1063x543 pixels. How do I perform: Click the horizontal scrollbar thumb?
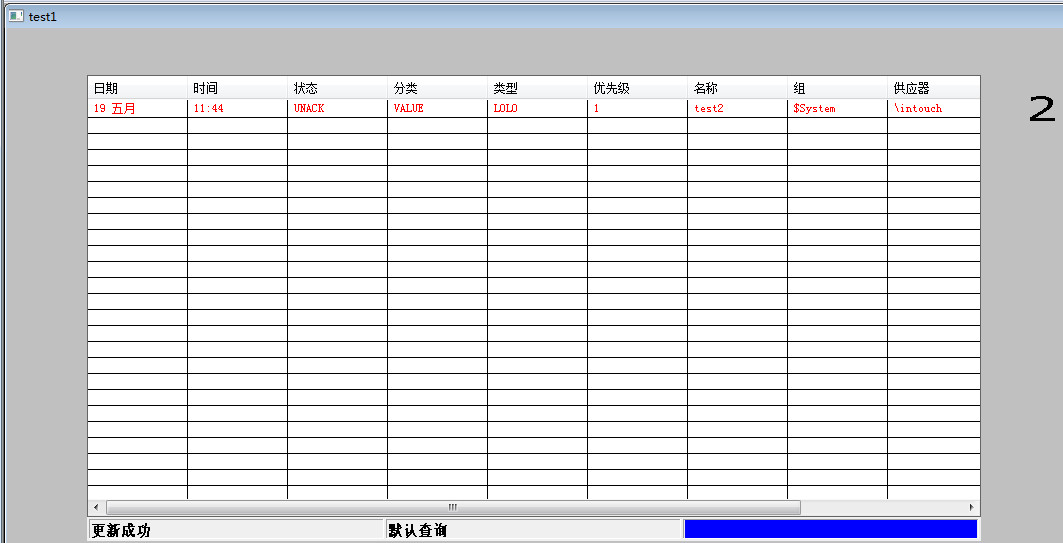453,507
